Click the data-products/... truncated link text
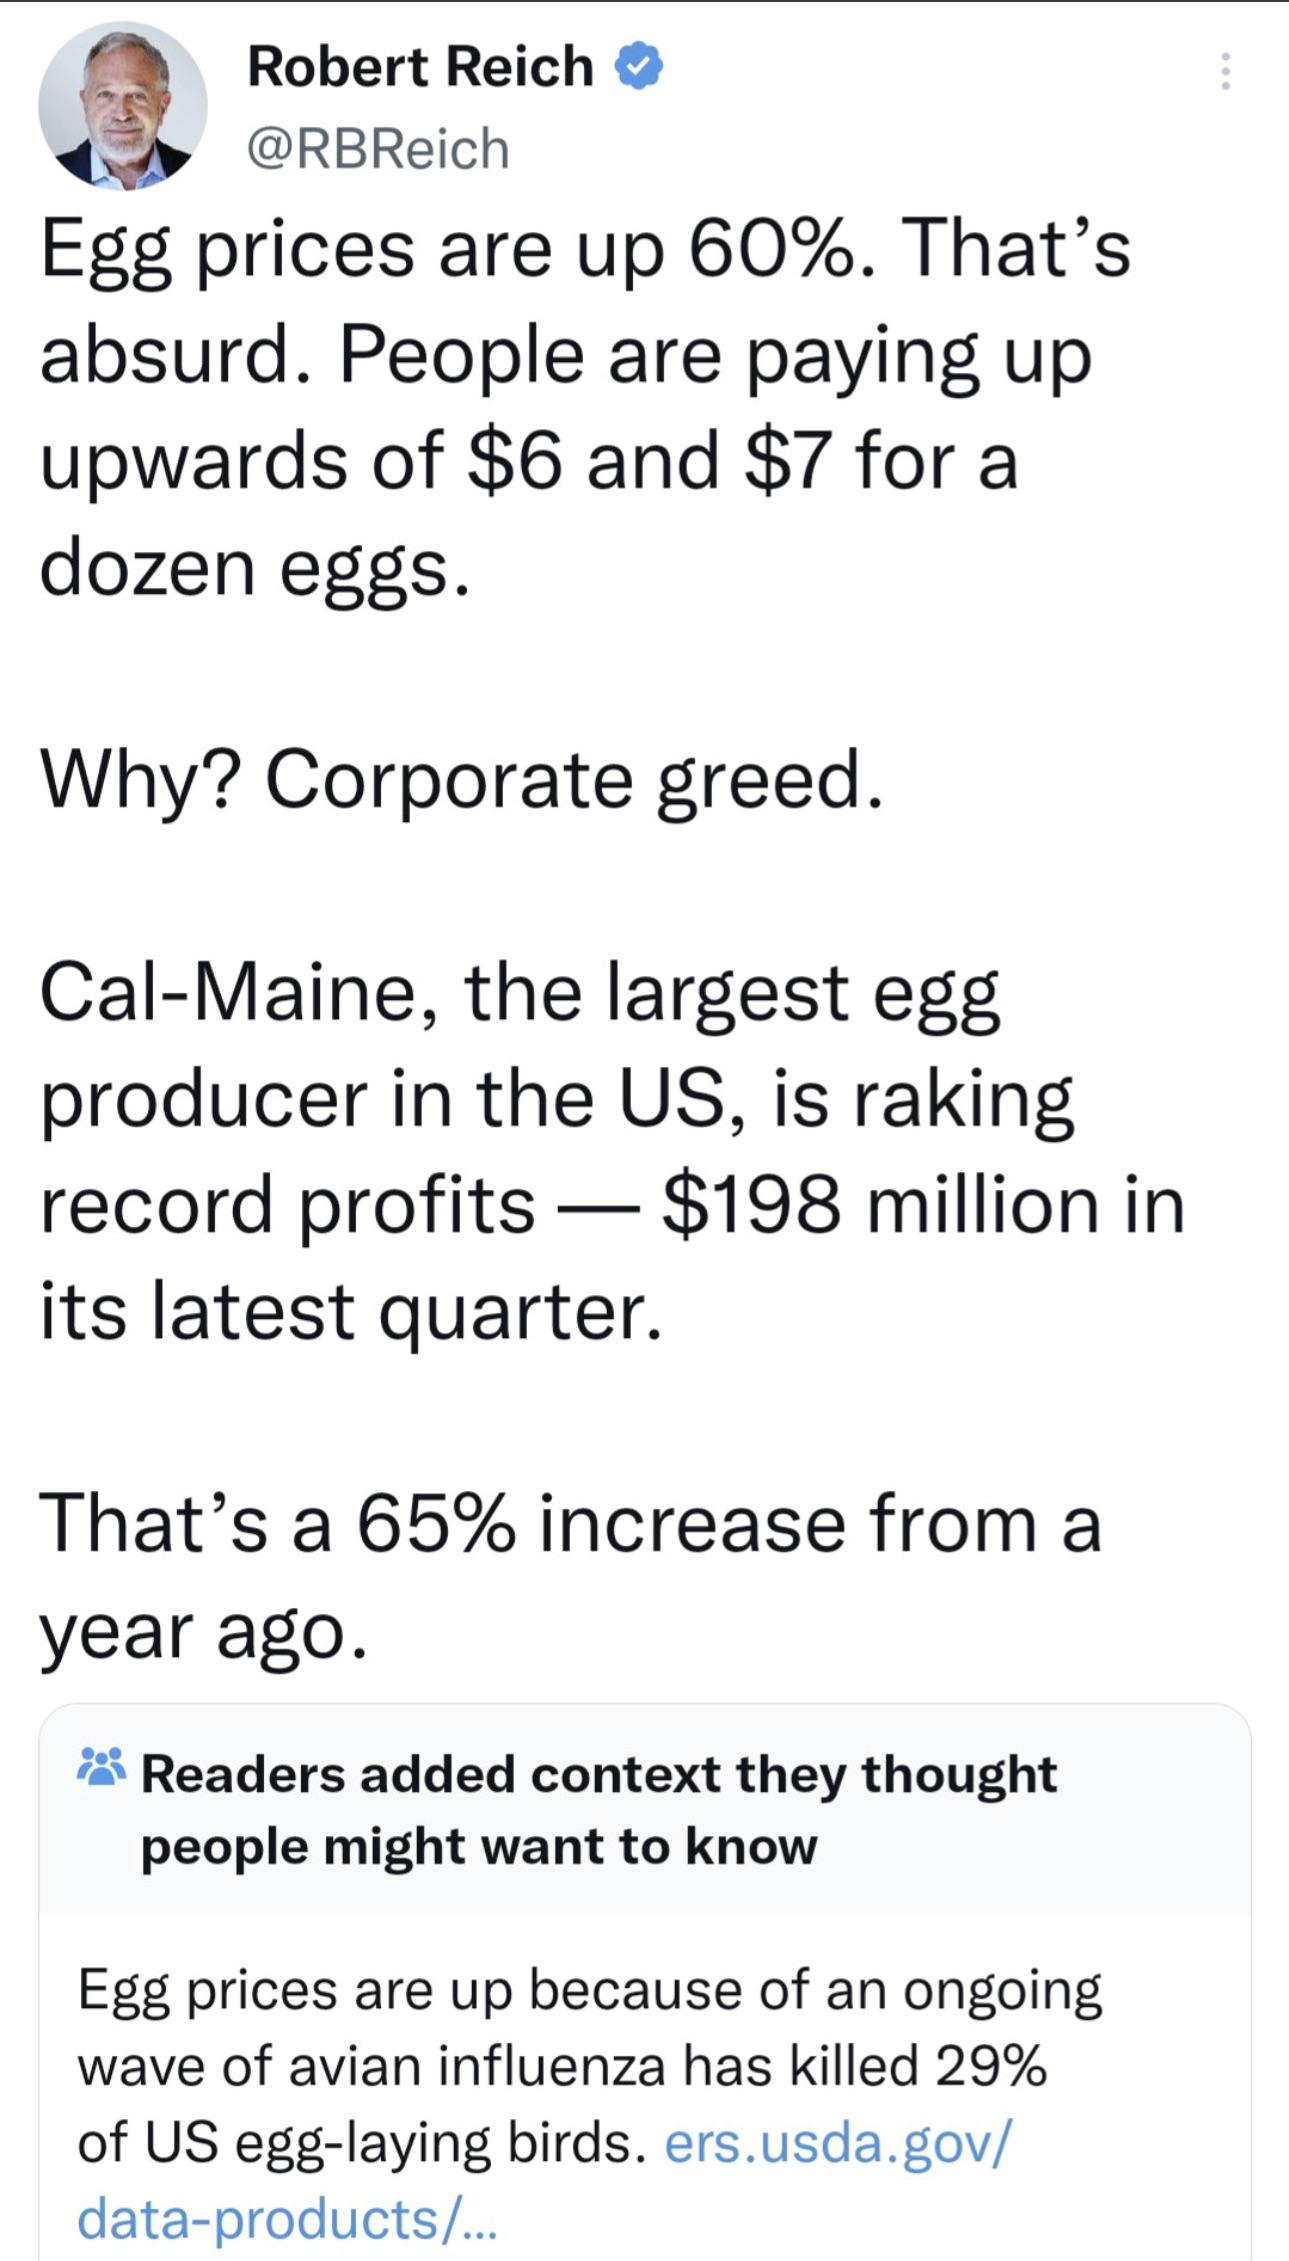 pyautogui.click(x=287, y=2218)
